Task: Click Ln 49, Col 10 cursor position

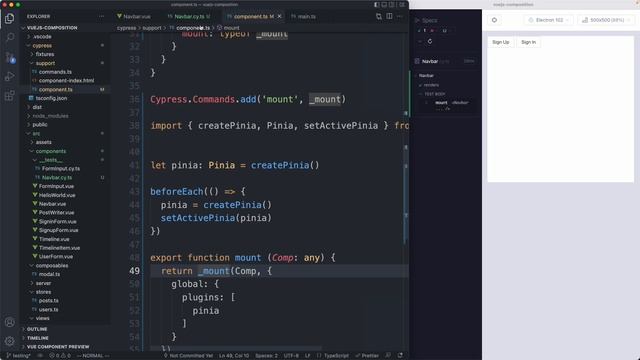Action: 234,356
